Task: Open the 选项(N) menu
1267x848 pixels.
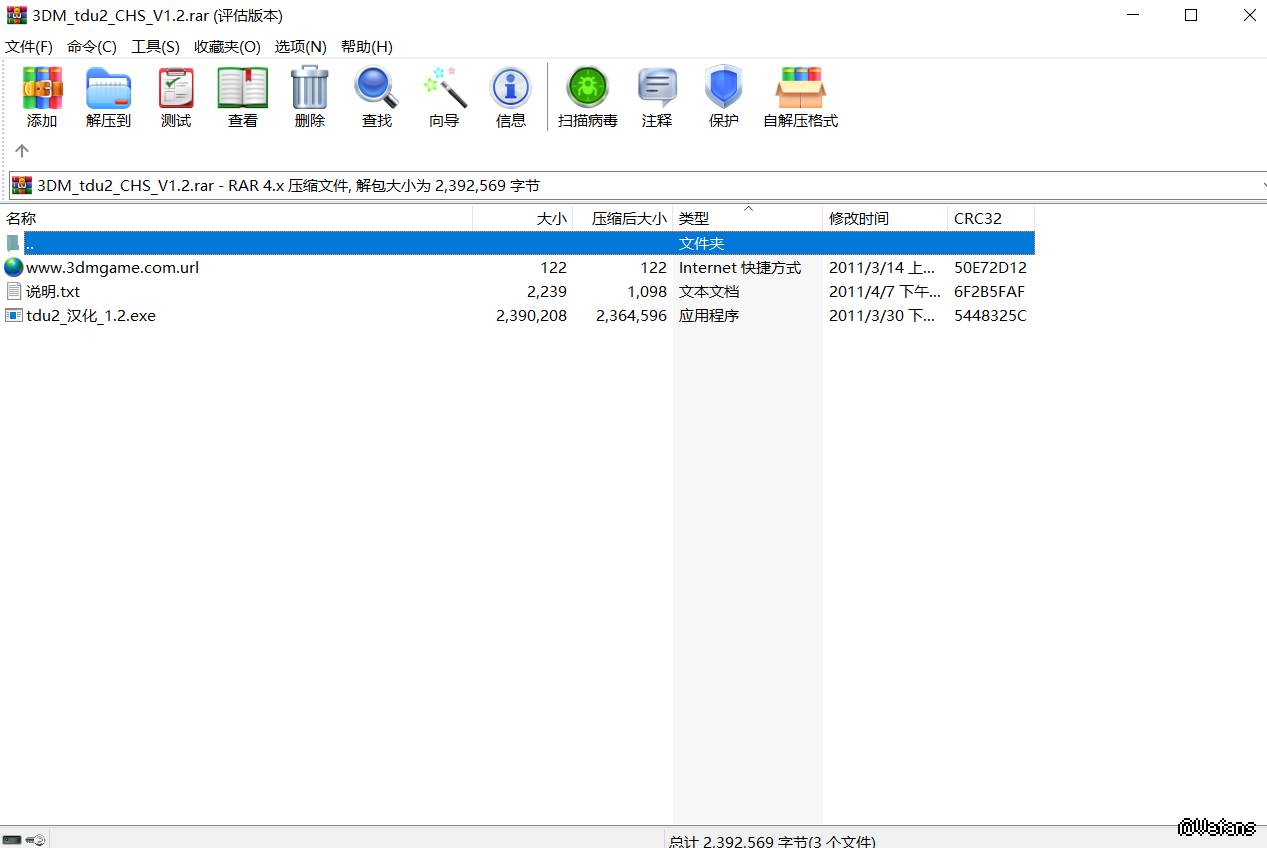Action: tap(300, 47)
